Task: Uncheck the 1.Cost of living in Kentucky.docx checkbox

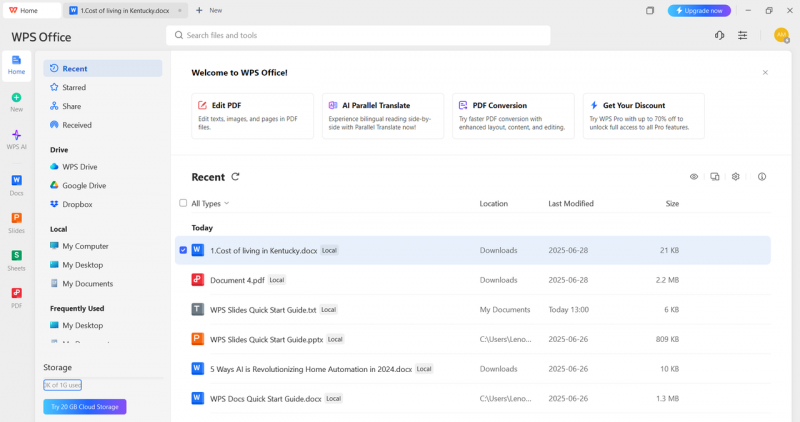Action: pos(183,250)
